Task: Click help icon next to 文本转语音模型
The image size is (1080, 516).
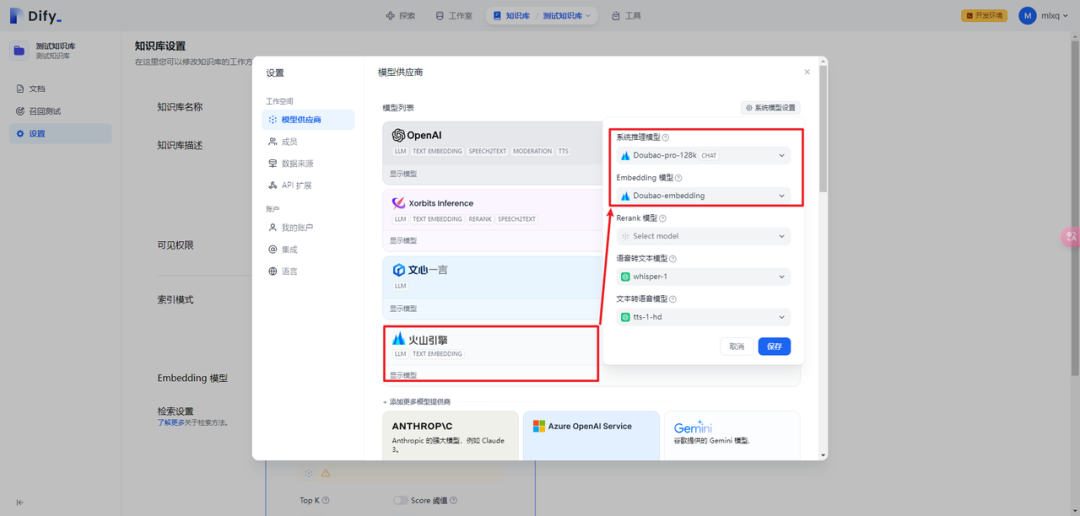Action: click(673, 300)
